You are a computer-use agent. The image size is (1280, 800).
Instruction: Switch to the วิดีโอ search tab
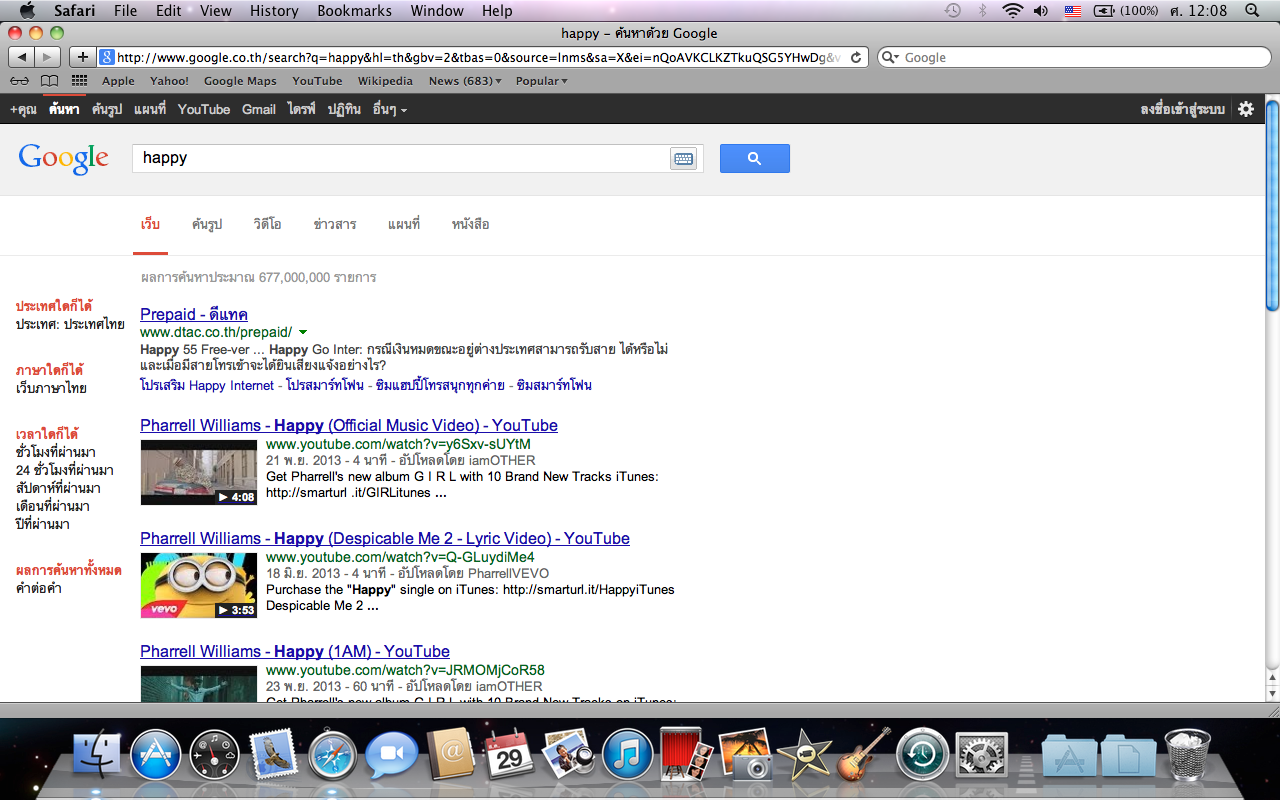(267, 224)
